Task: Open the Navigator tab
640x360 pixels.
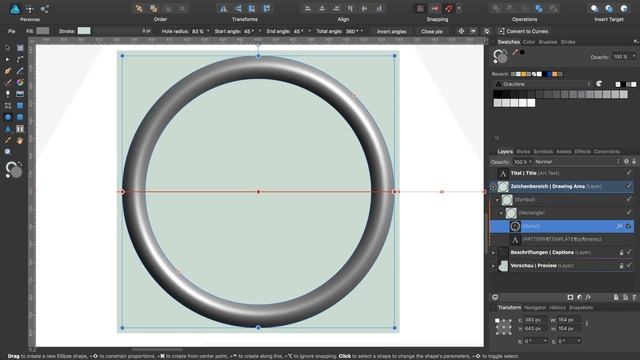Action: coord(535,307)
